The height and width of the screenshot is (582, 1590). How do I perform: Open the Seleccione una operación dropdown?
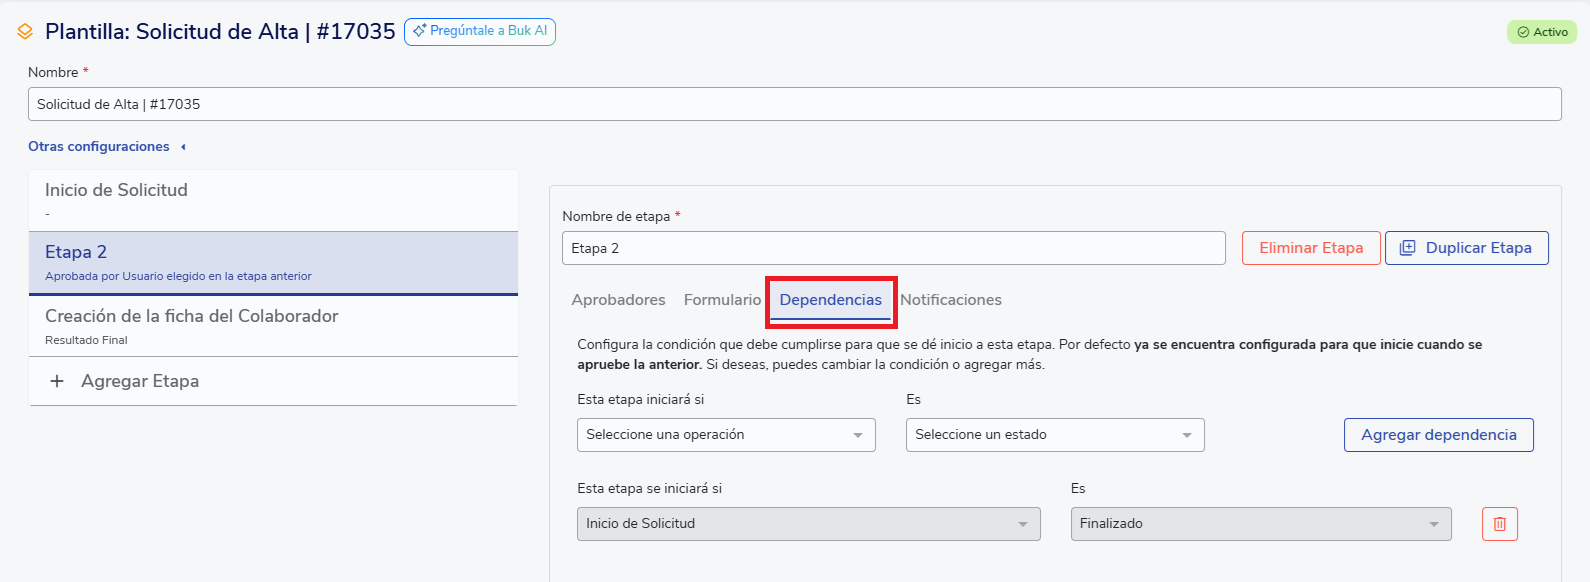click(x=725, y=435)
